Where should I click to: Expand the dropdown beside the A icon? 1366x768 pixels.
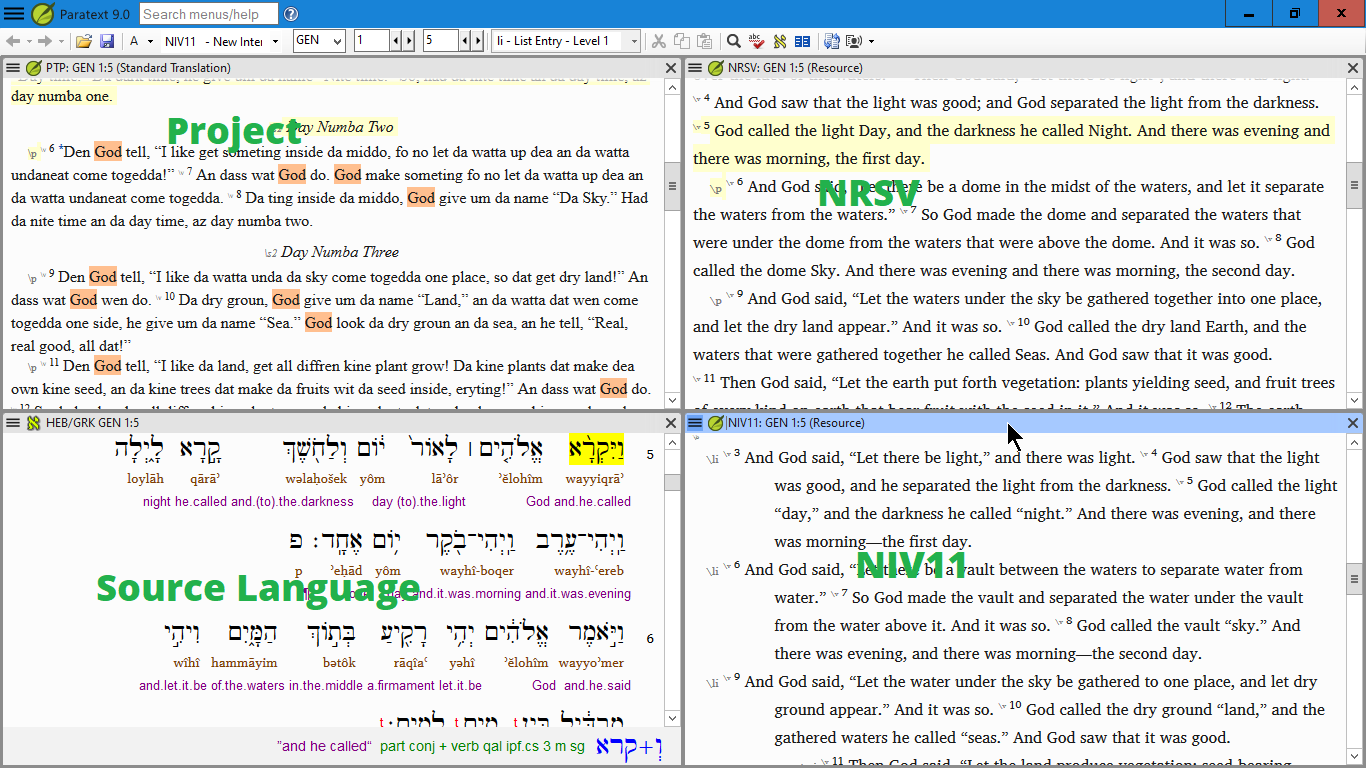point(150,41)
